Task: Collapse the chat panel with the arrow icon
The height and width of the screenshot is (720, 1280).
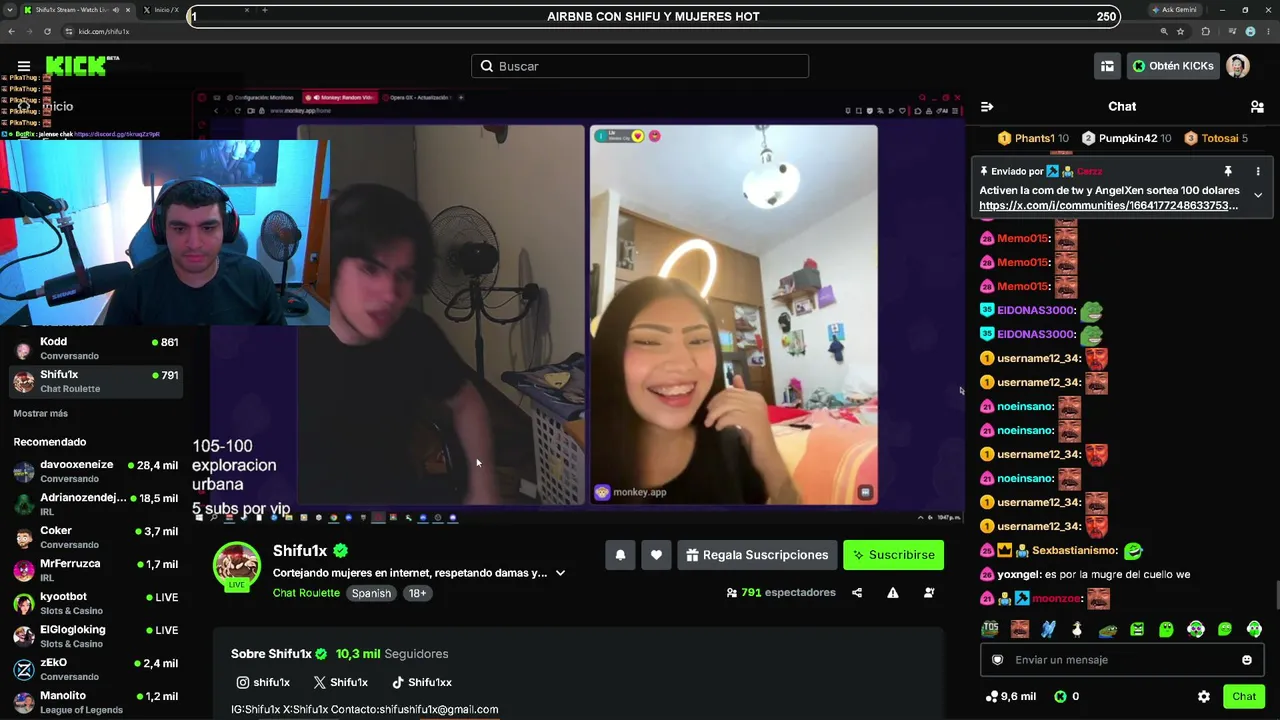Action: (x=987, y=107)
